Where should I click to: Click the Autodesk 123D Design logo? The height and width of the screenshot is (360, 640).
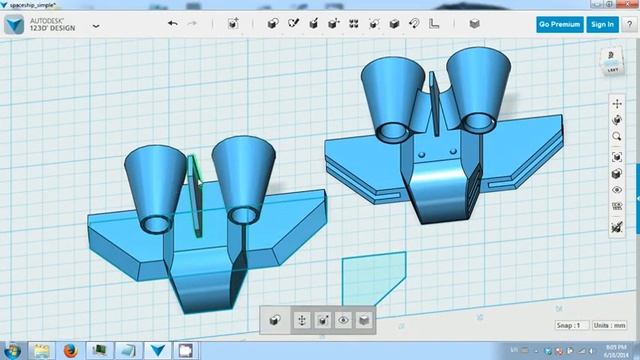pos(14,25)
